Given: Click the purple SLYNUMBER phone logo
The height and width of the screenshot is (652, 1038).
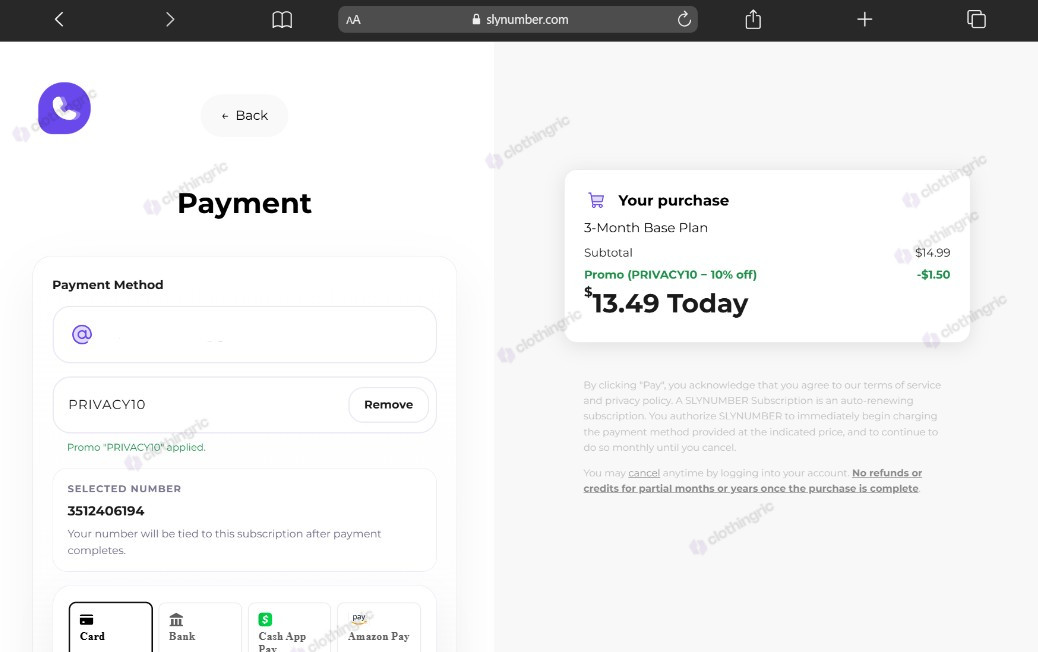Looking at the screenshot, I should click(64, 108).
